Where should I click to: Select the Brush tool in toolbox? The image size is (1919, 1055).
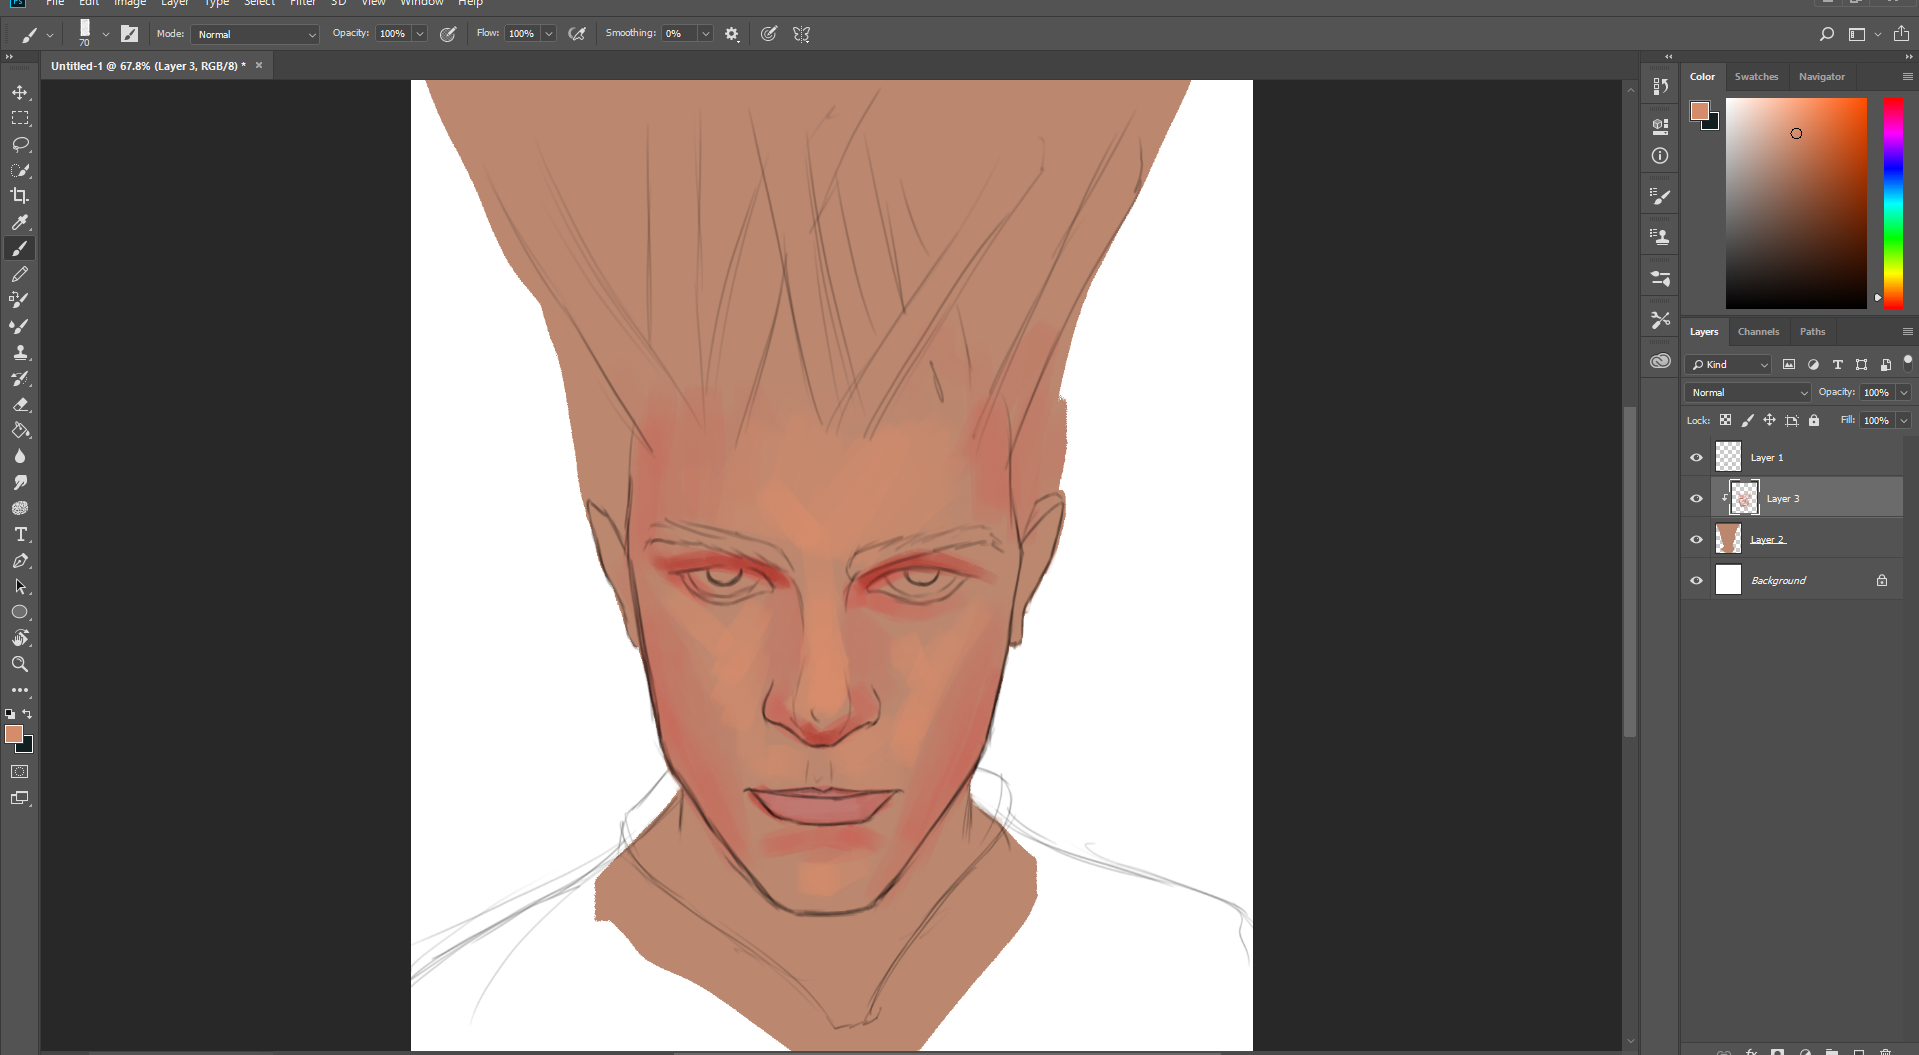pyautogui.click(x=20, y=248)
